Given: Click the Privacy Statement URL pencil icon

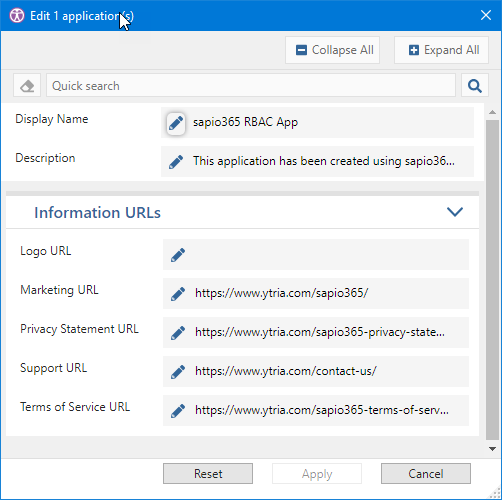Looking at the screenshot, I should click(x=178, y=333).
